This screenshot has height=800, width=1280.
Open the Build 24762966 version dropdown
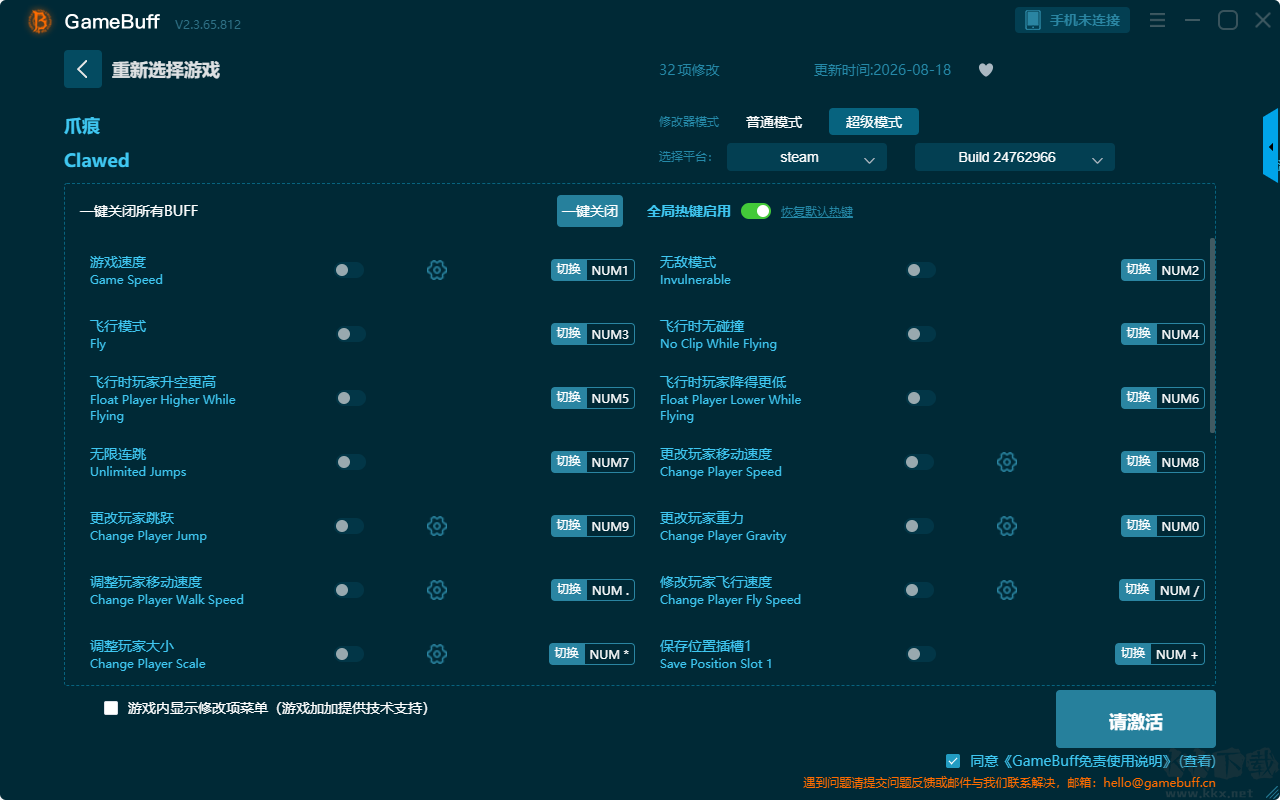coord(1015,157)
